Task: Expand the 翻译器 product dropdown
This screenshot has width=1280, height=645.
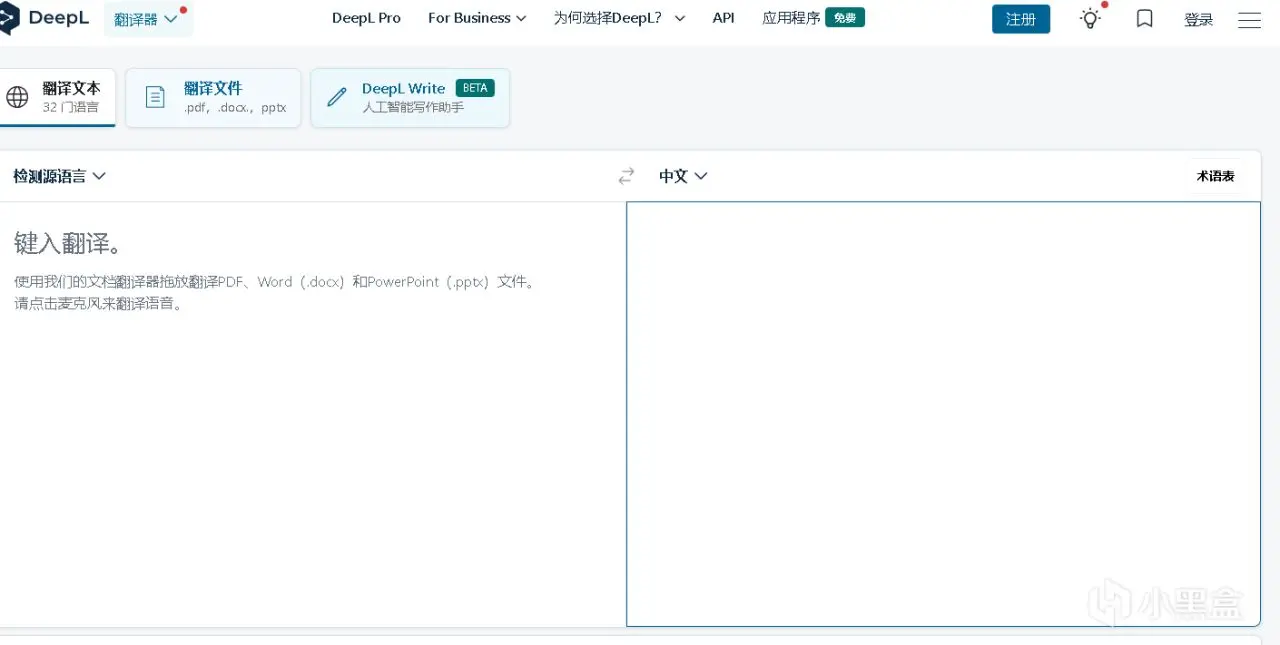Action: tap(148, 19)
